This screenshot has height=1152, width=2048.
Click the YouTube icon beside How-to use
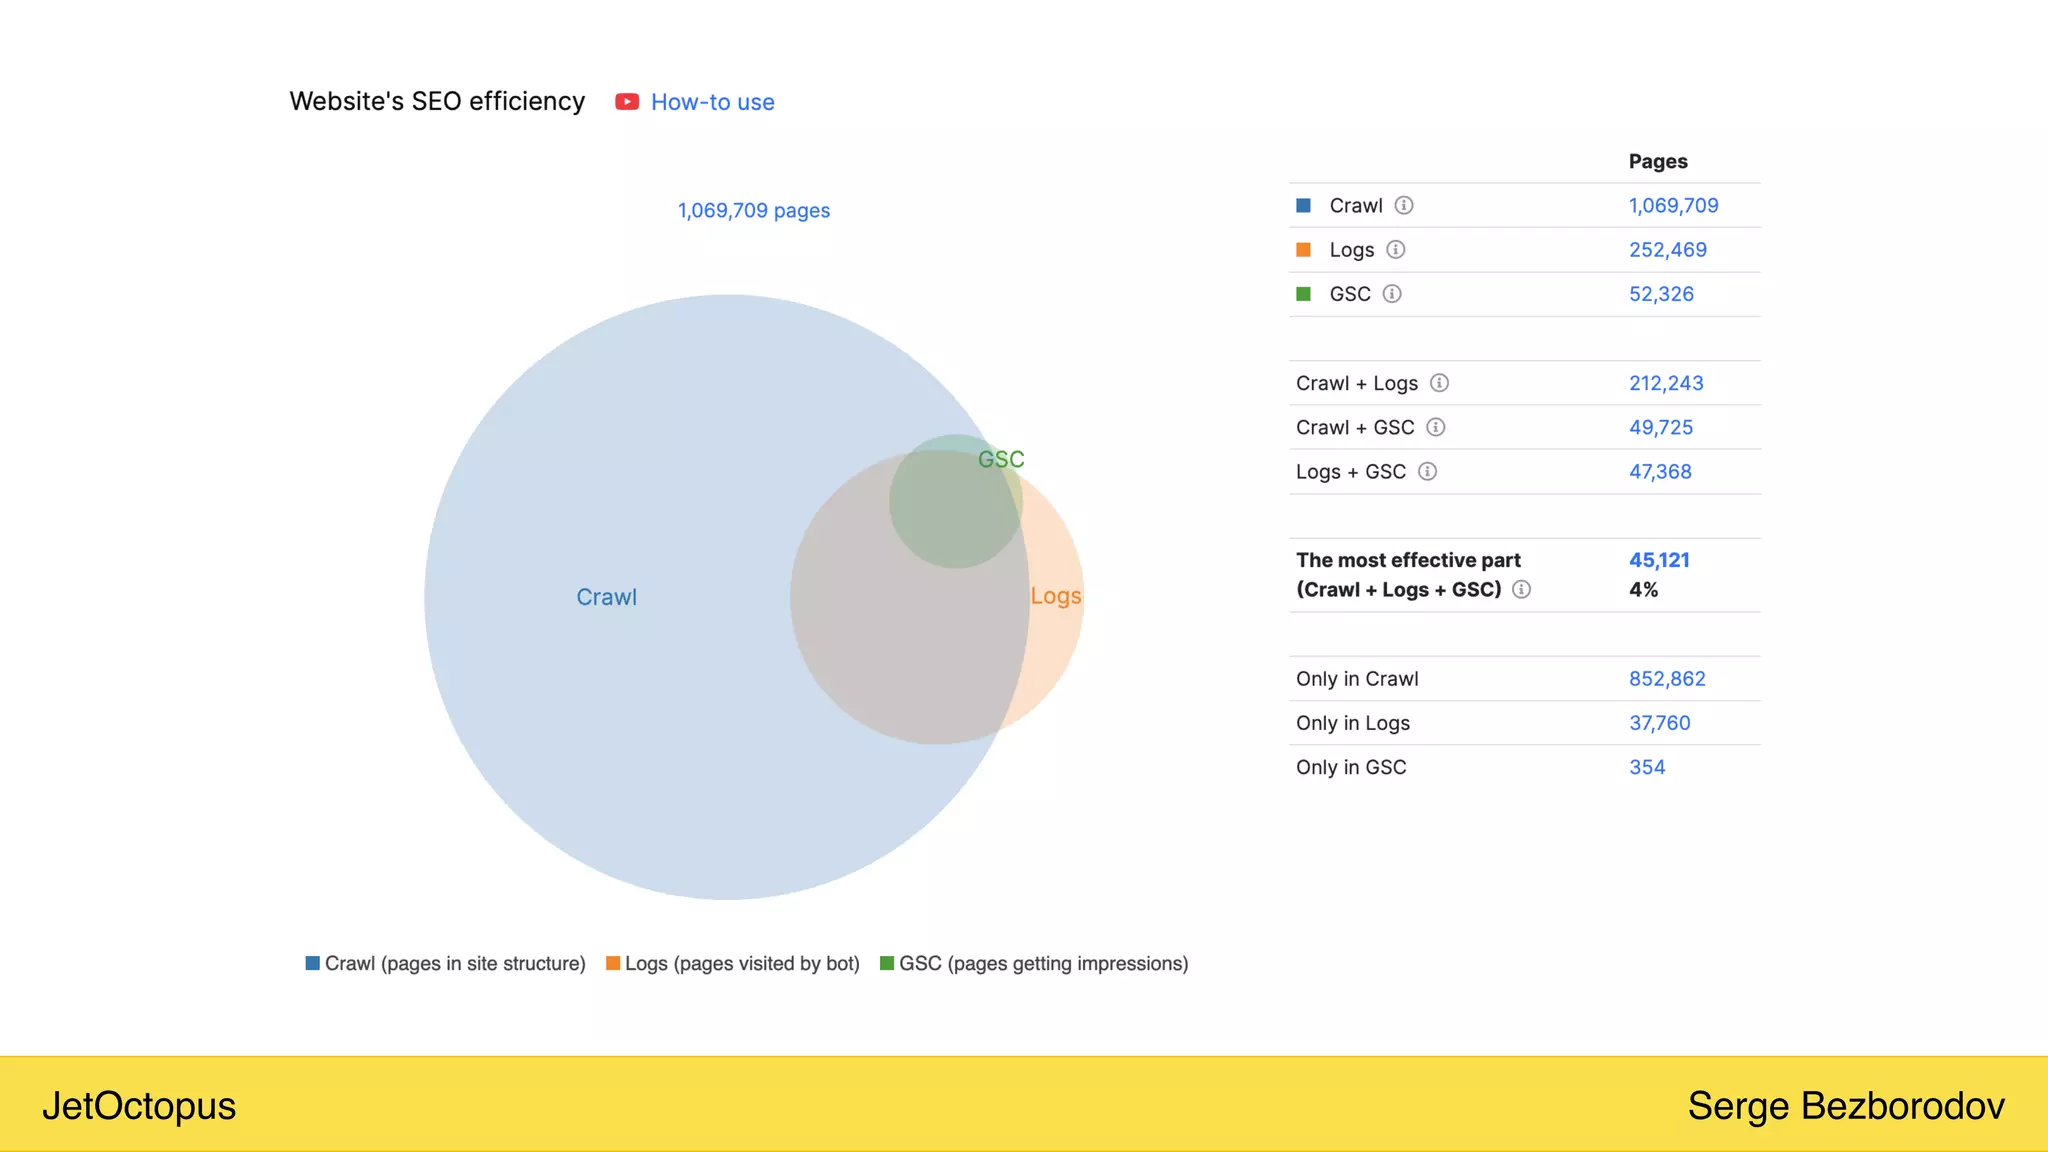627,102
